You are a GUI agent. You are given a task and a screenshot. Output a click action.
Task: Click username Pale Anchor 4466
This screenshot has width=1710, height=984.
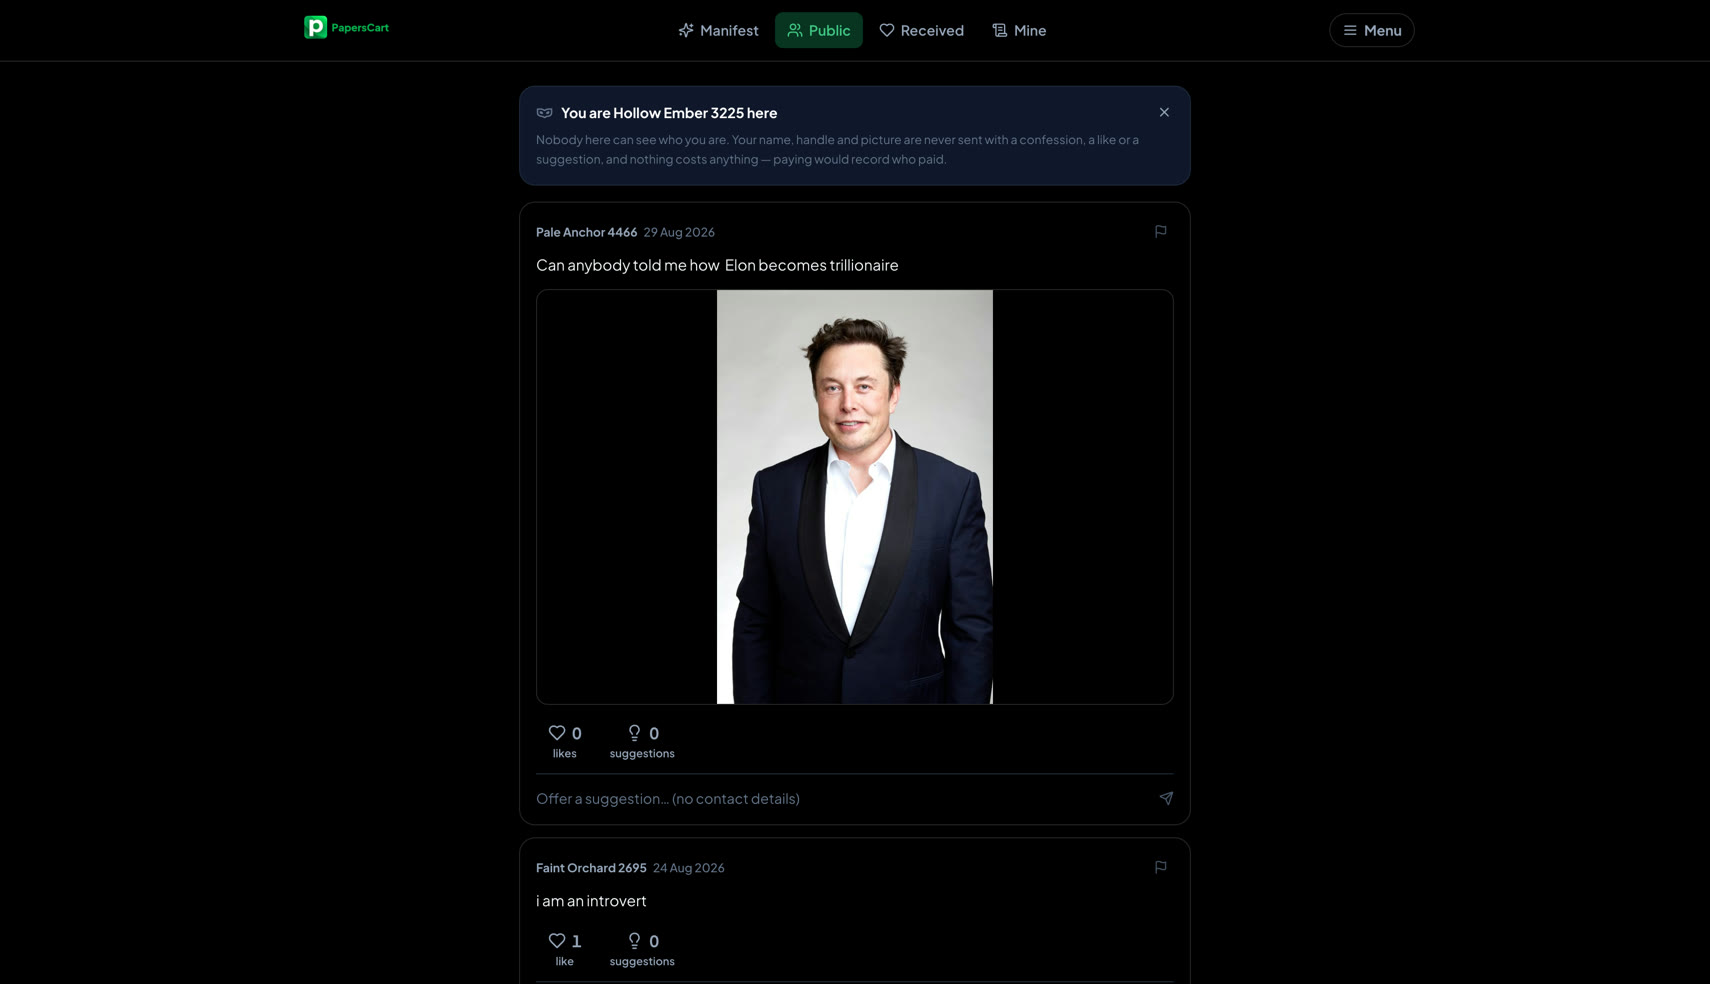pos(586,232)
